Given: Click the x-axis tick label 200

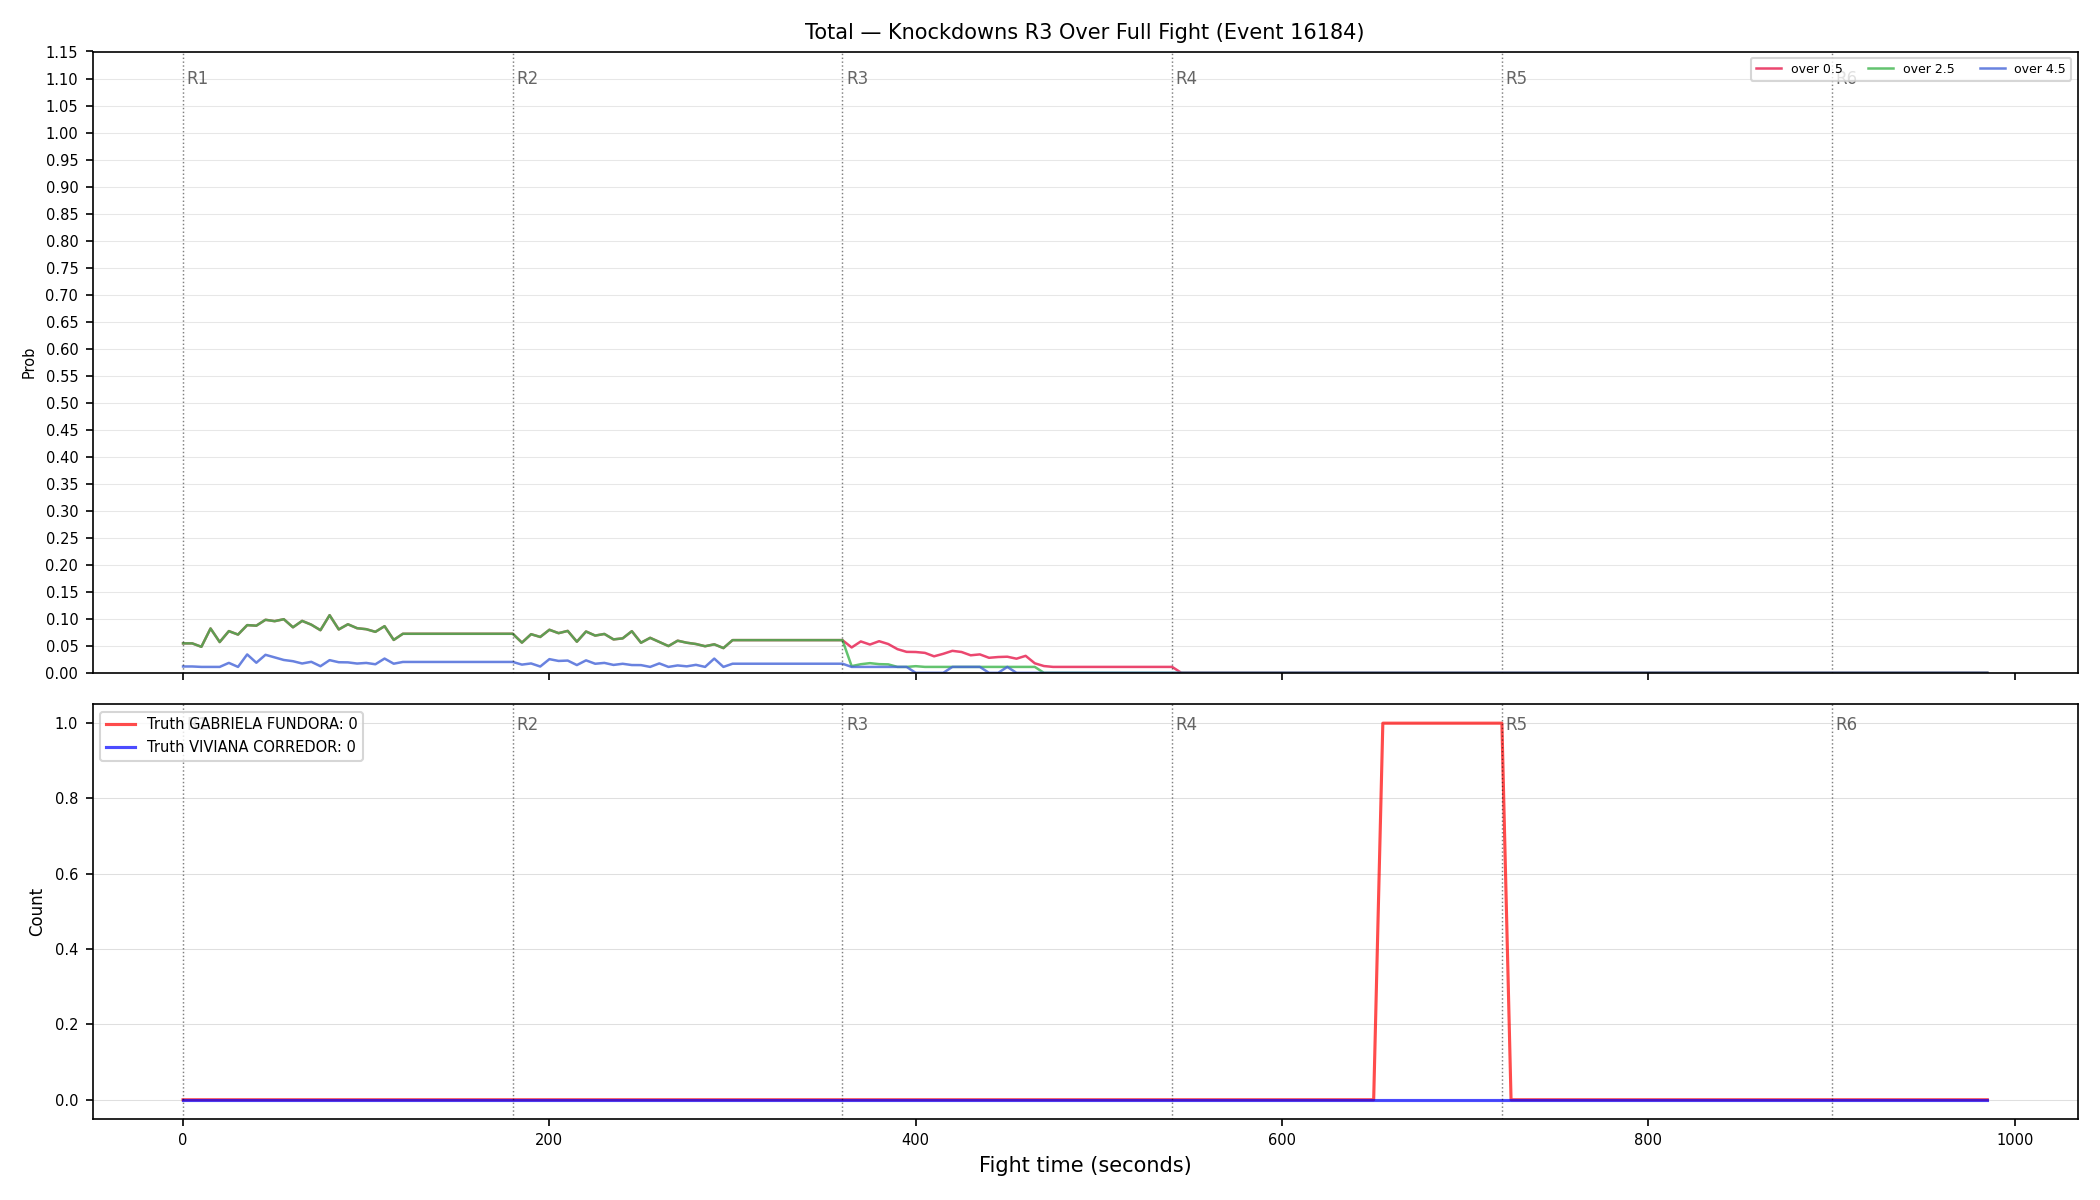Looking at the screenshot, I should pos(548,1139).
